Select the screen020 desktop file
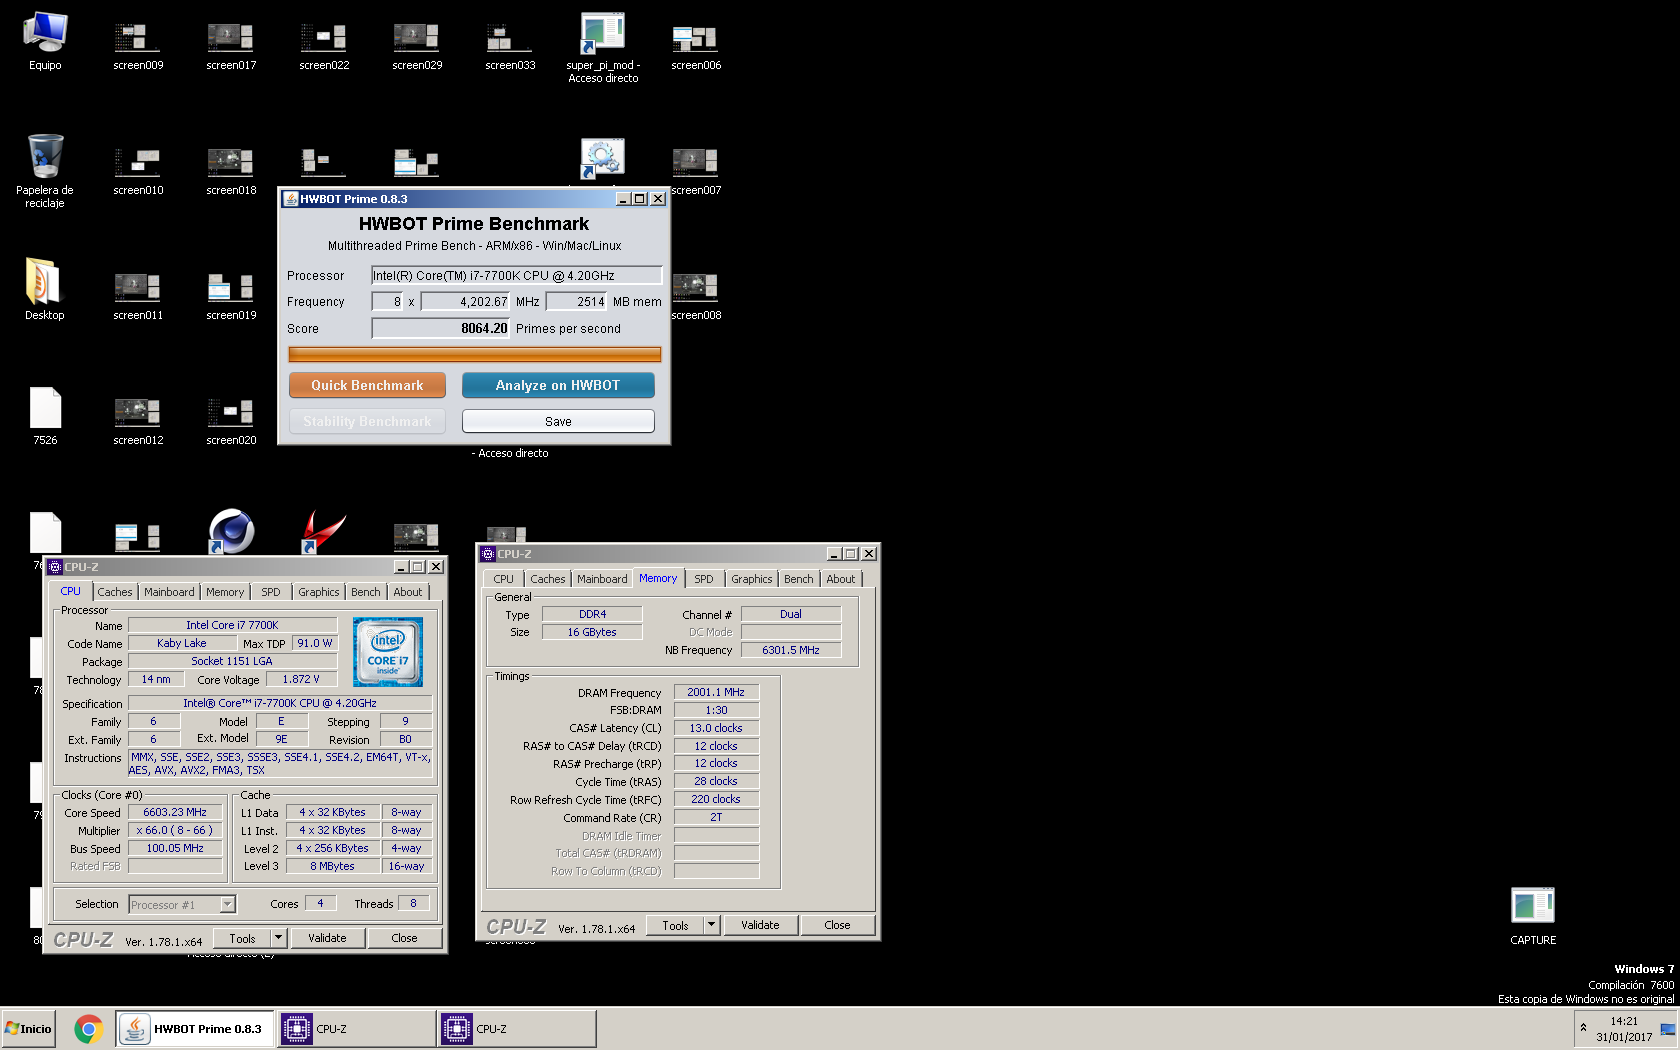The height and width of the screenshot is (1050, 1680). 231,420
